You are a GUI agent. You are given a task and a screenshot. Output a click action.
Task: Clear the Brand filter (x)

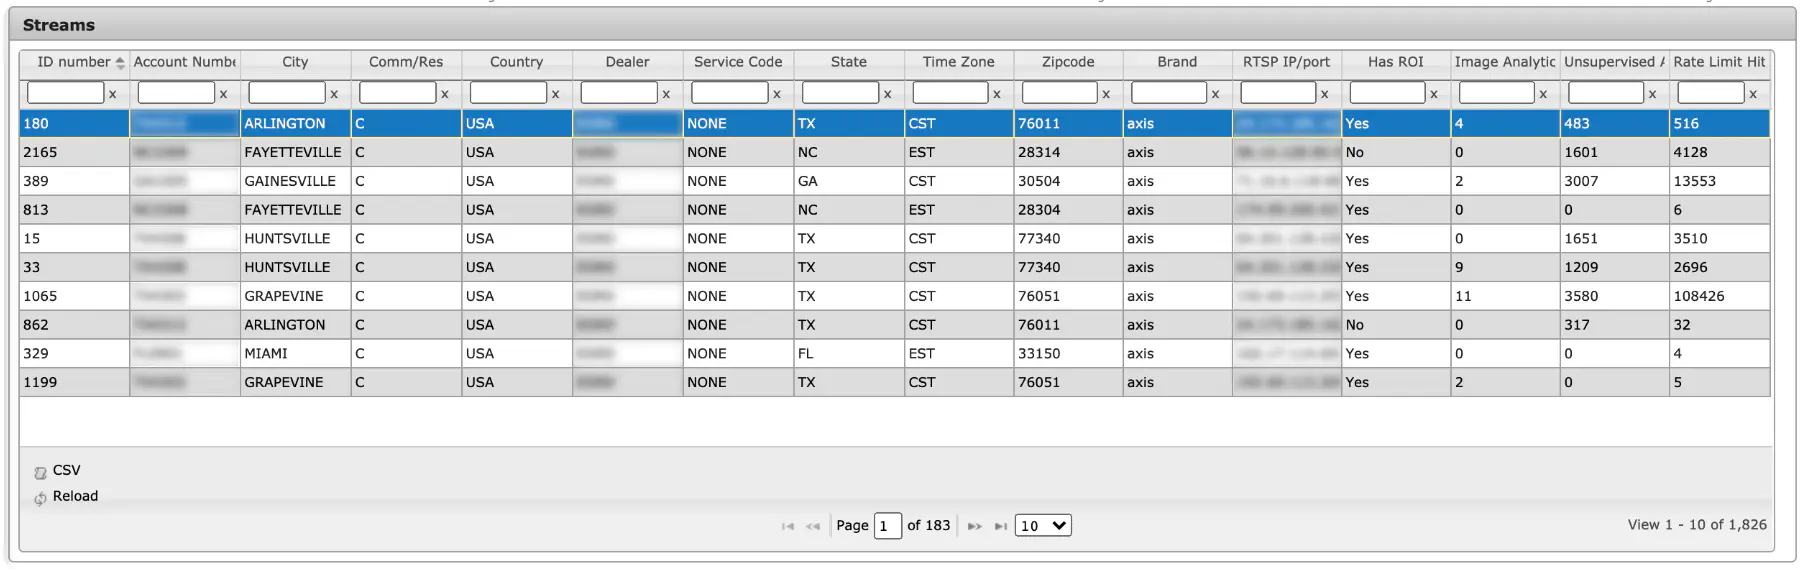1215,94
